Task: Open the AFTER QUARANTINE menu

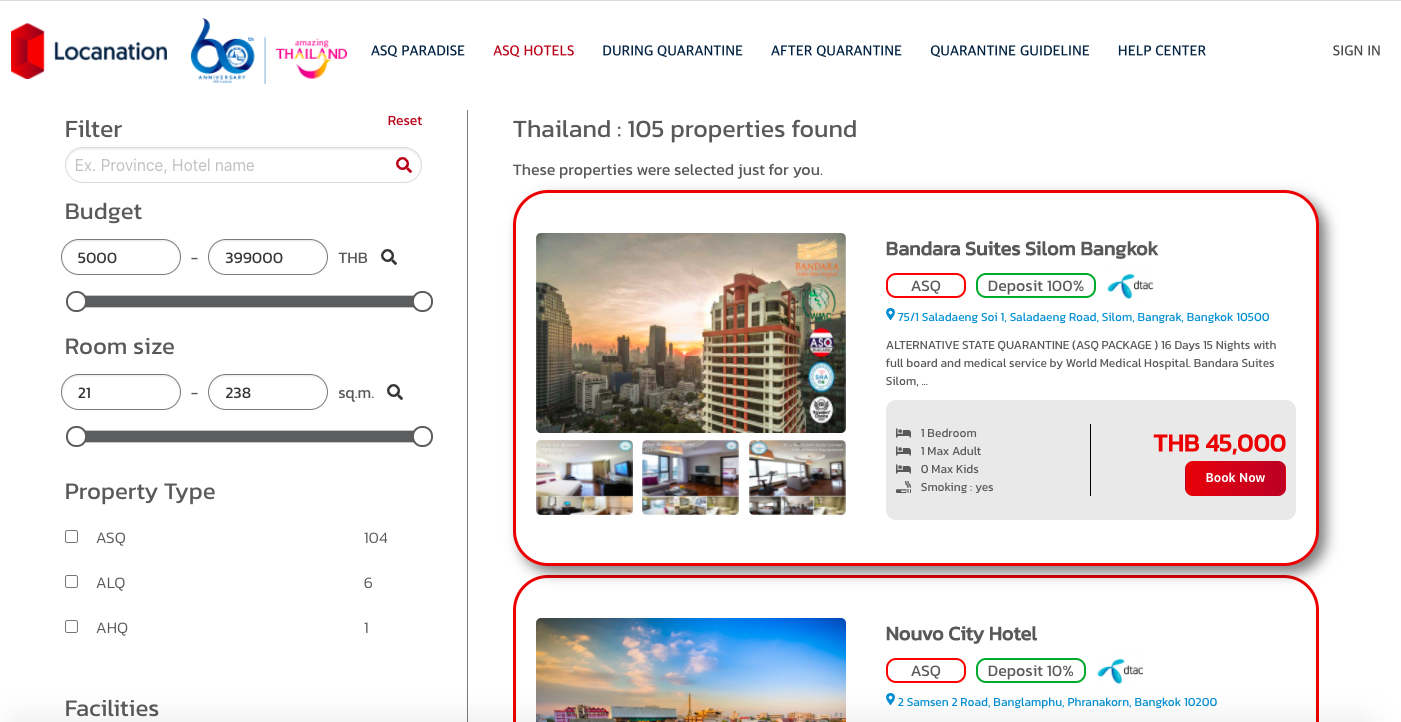Action: click(836, 51)
